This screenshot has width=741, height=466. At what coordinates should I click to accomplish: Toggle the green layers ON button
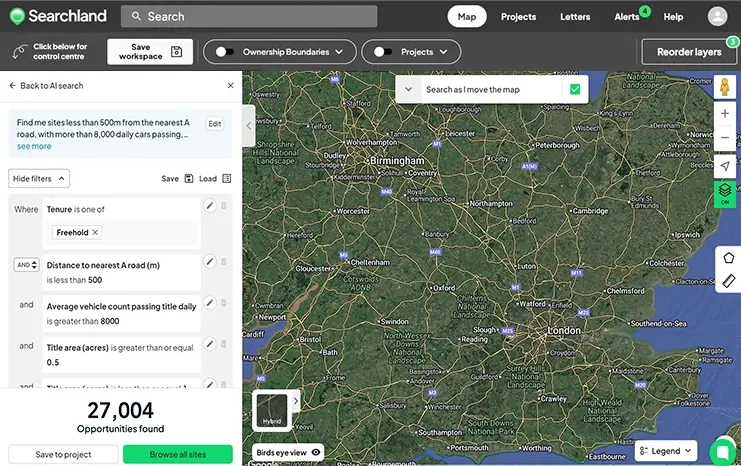tap(724, 194)
